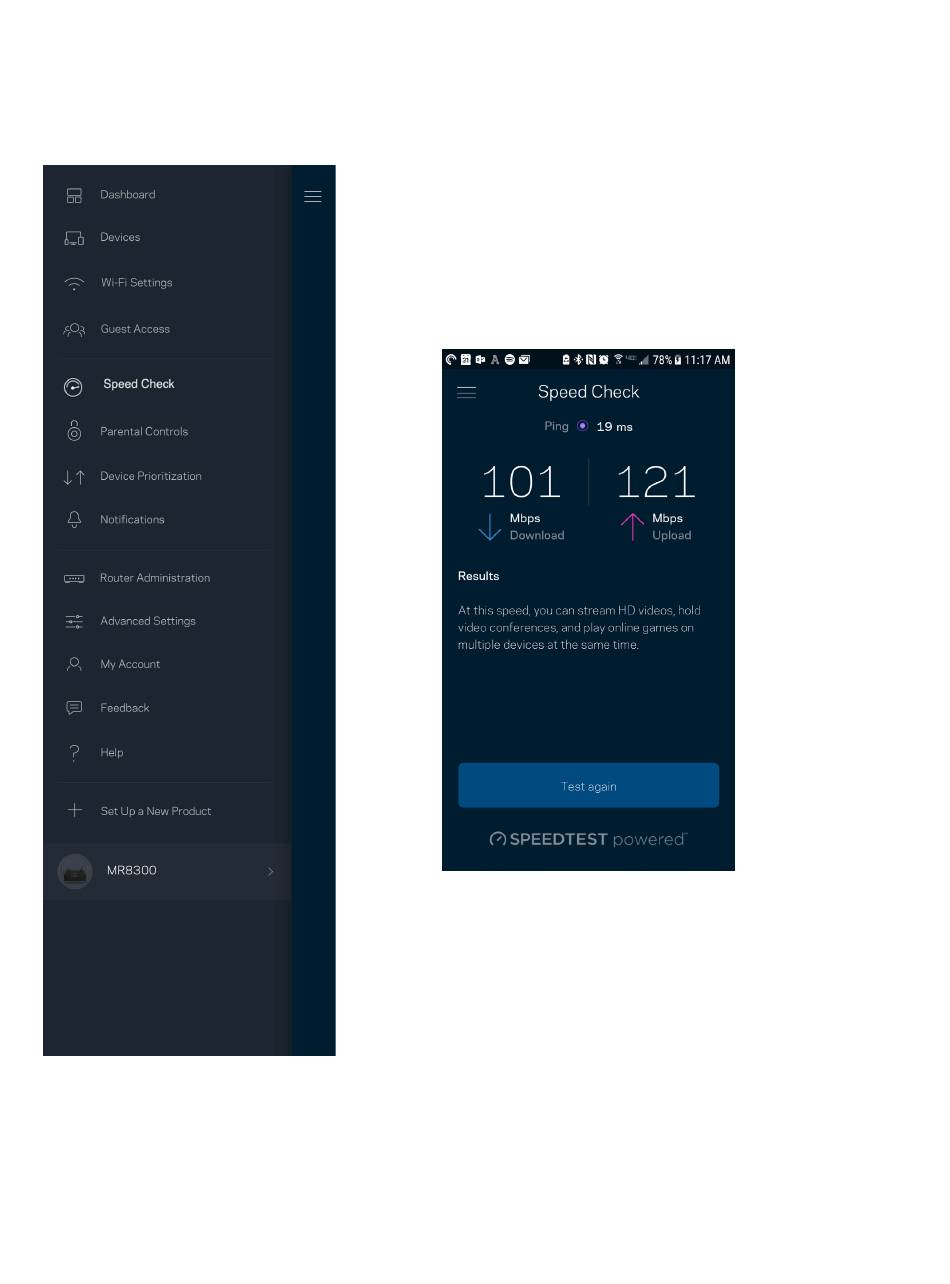Tap the 101 download speed value
The height and width of the screenshot is (1284, 950).
[x=521, y=482]
